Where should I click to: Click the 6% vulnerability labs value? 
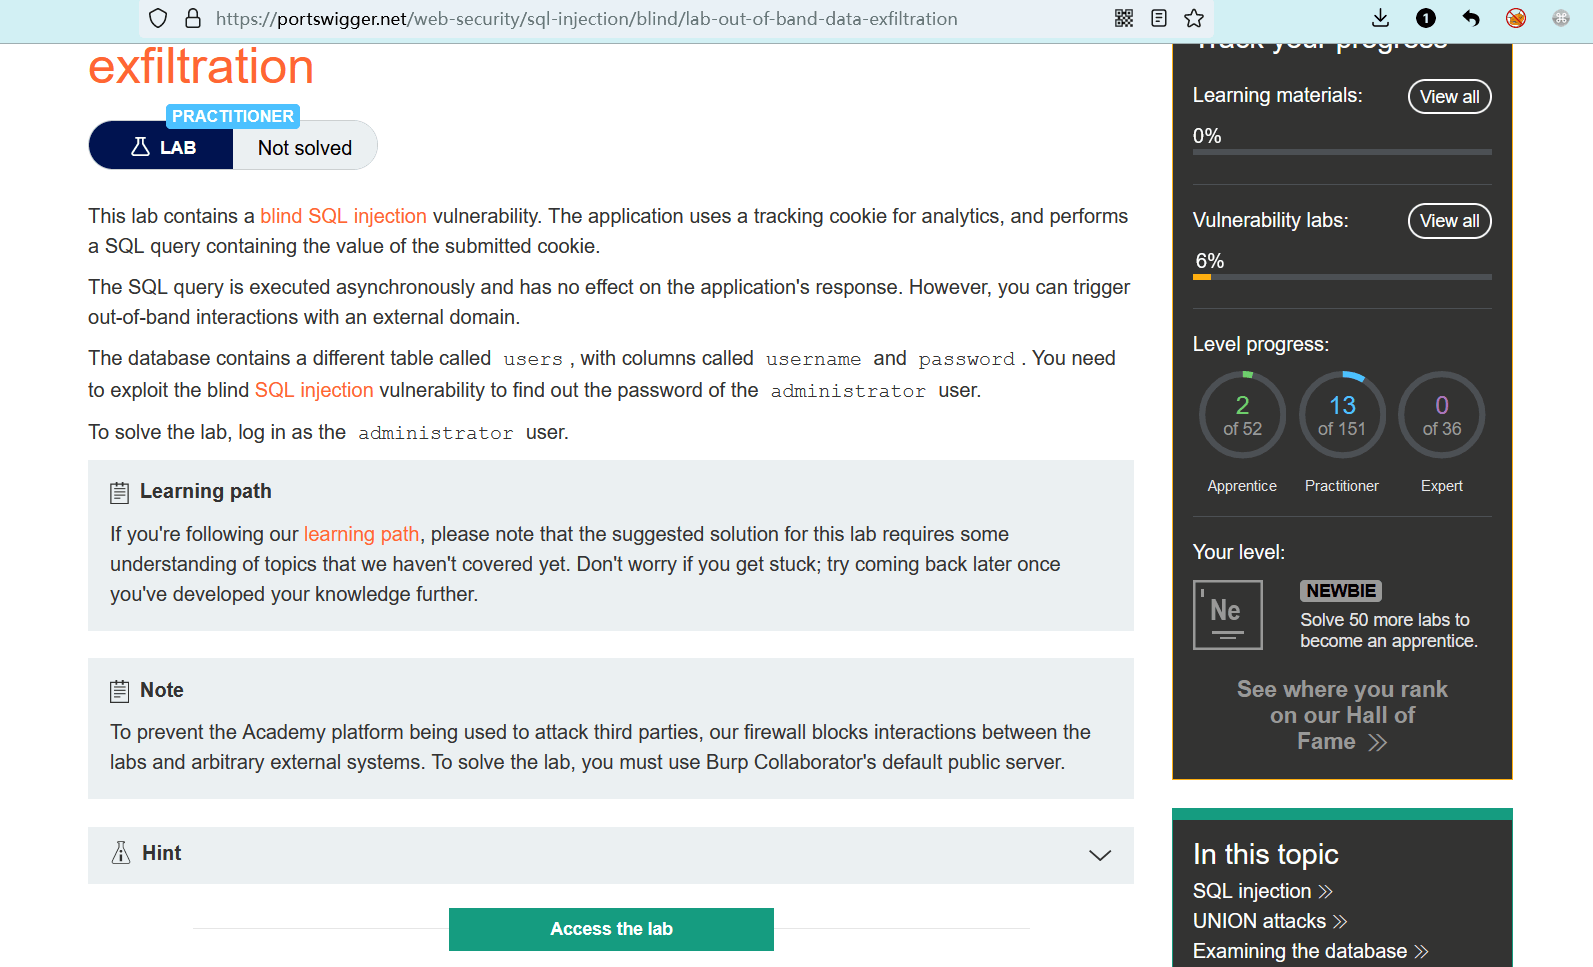tap(1210, 261)
